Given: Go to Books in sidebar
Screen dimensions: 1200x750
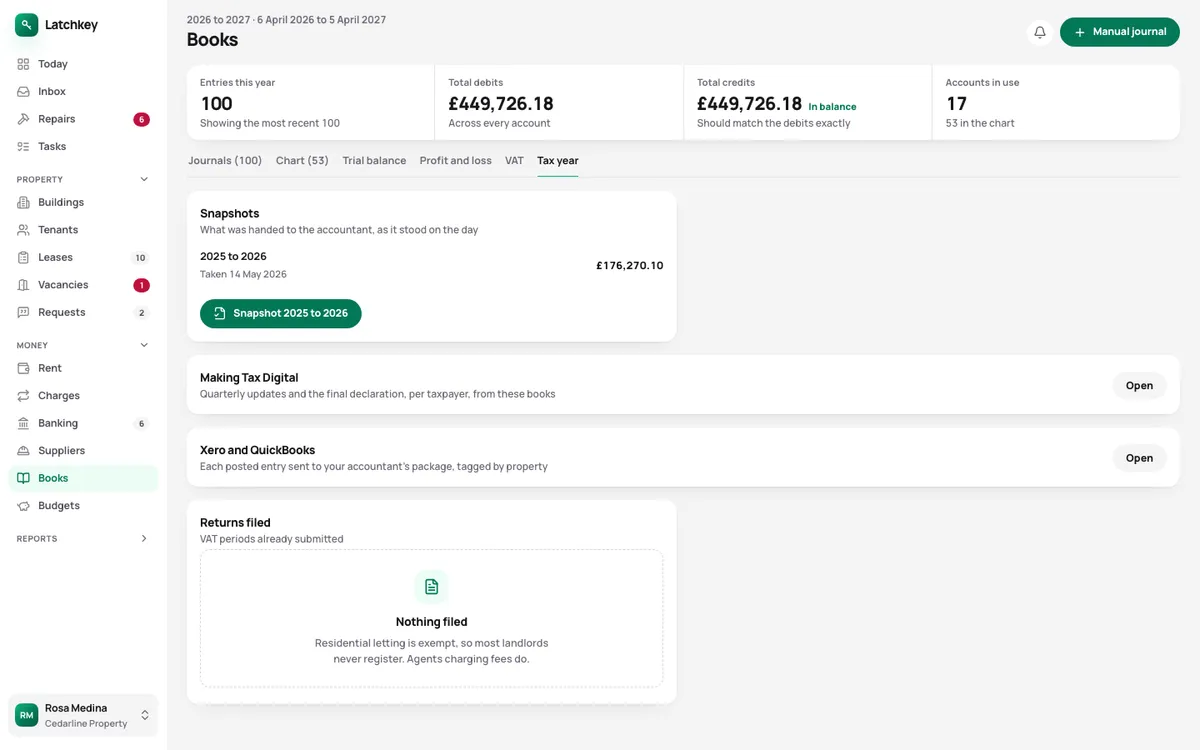Looking at the screenshot, I should point(83,479).
